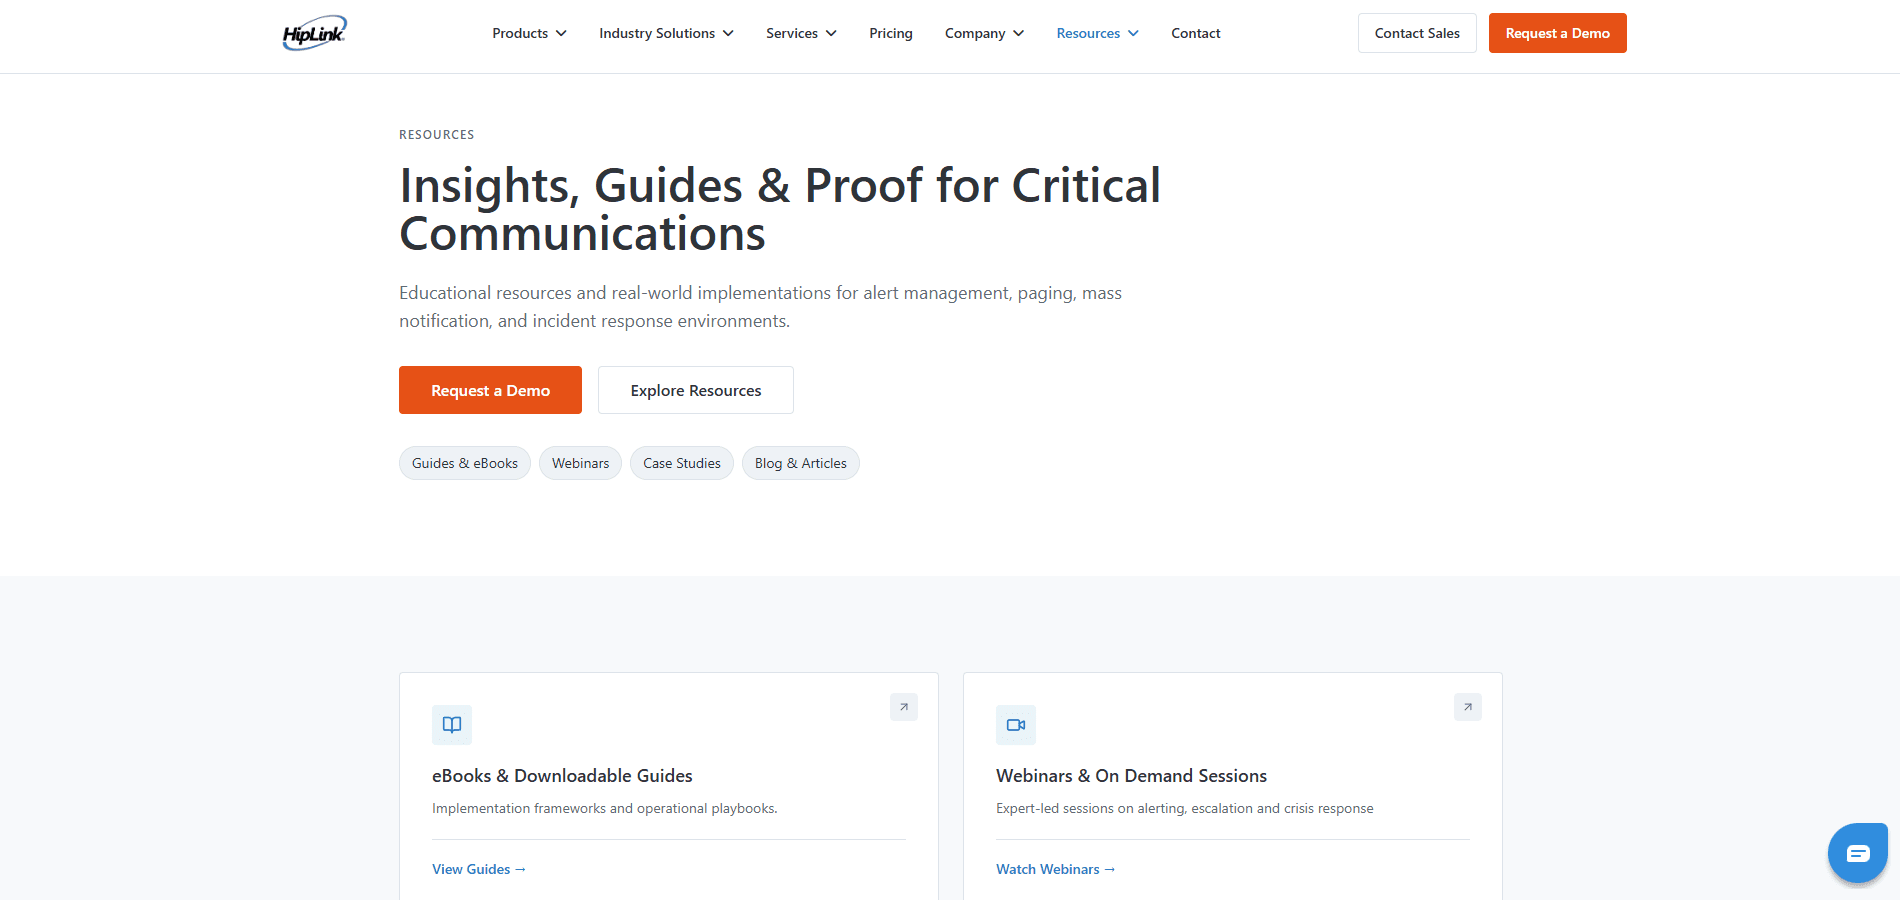Click the video camera icon for Webinars
Screen dimensions: 1900x900
point(1016,725)
